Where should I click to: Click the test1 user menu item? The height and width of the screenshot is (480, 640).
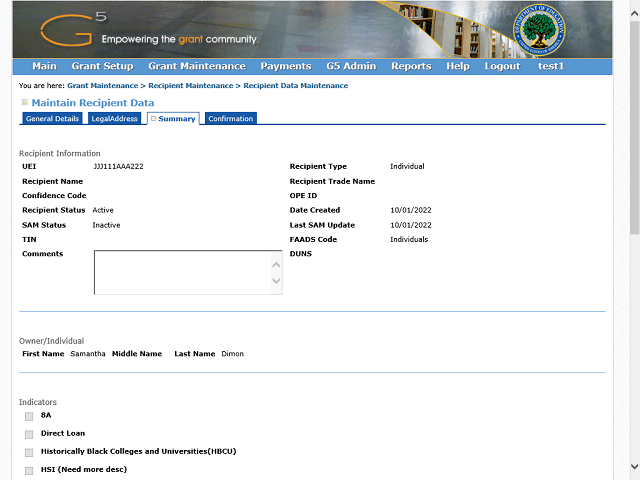[551, 66]
